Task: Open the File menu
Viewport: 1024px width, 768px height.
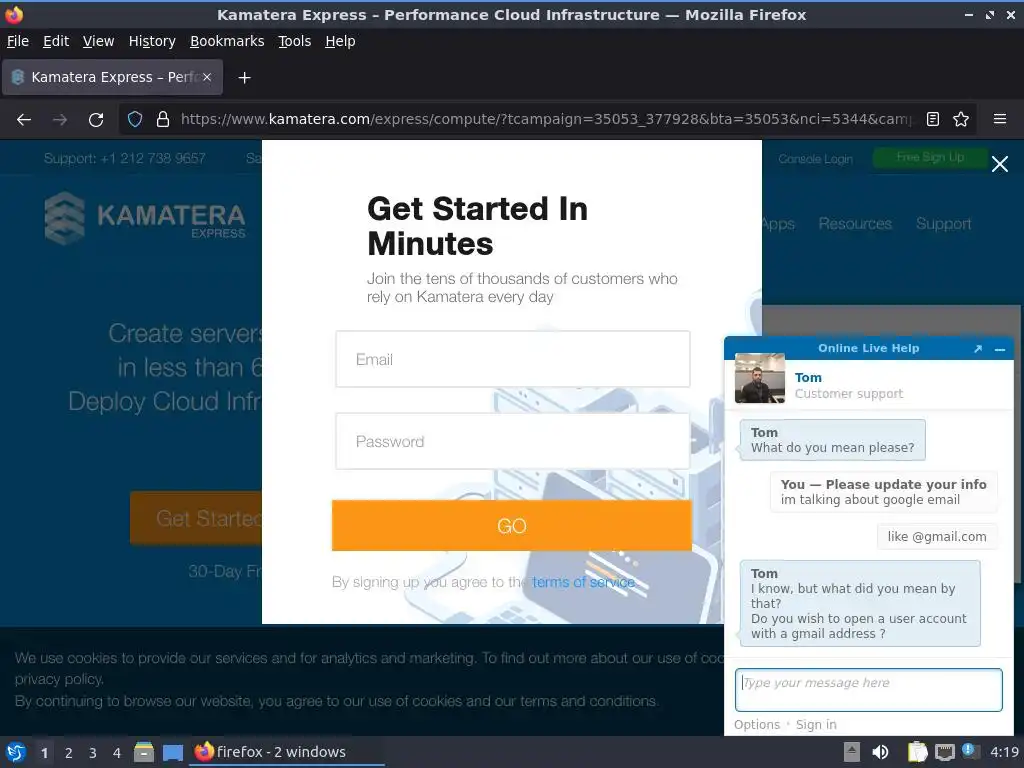Action: point(18,41)
